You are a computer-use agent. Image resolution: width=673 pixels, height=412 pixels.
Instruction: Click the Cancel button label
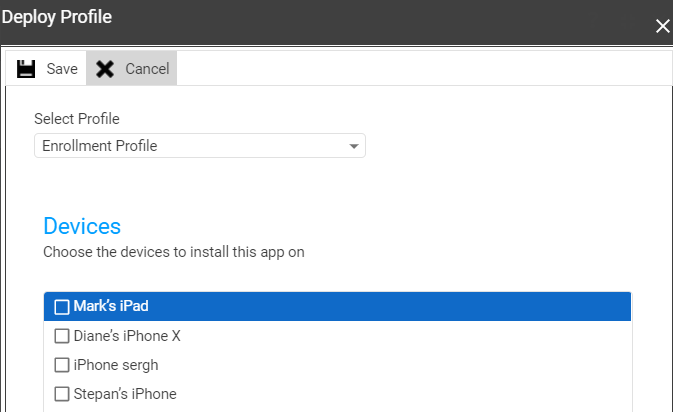tap(147, 69)
